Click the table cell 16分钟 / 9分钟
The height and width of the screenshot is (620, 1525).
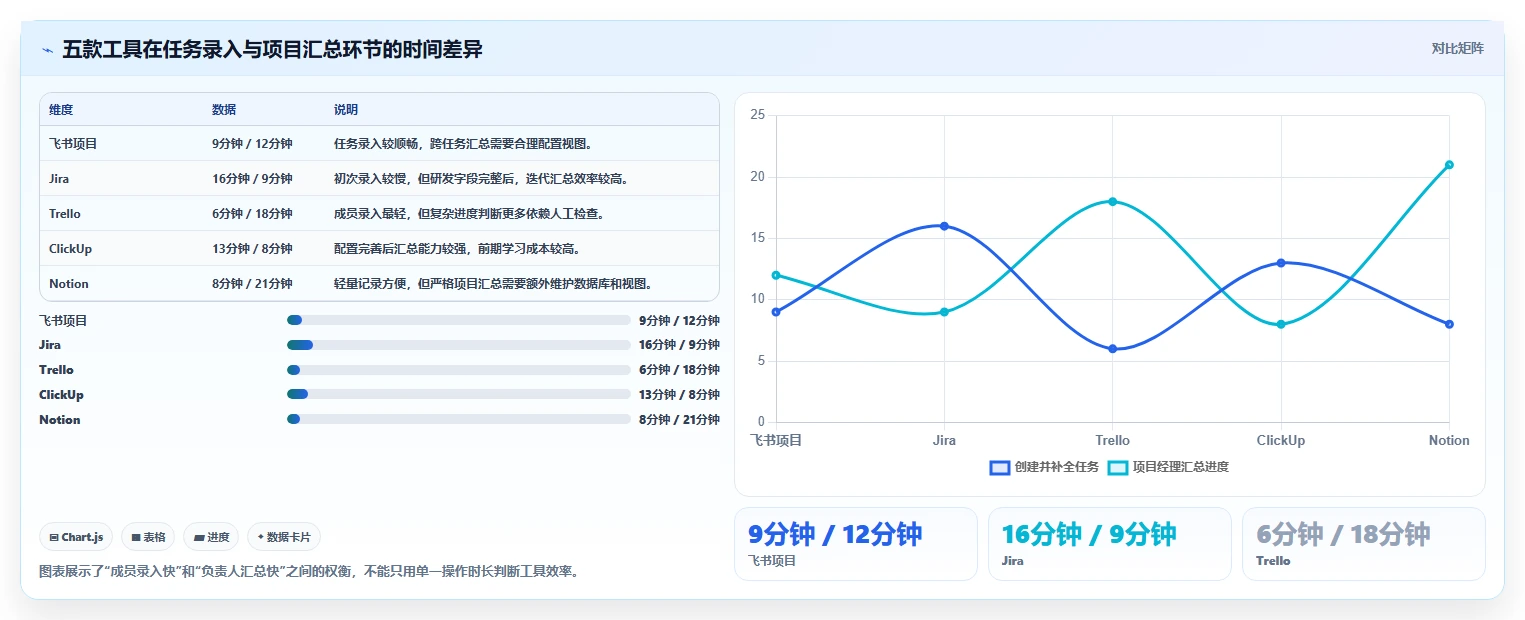point(252,179)
